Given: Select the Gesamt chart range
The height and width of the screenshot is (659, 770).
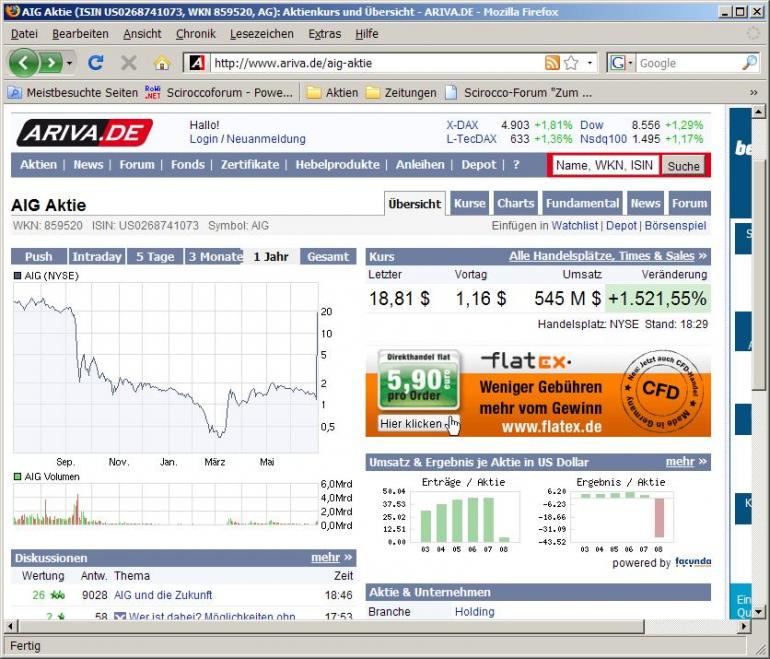Looking at the screenshot, I should tap(328, 256).
